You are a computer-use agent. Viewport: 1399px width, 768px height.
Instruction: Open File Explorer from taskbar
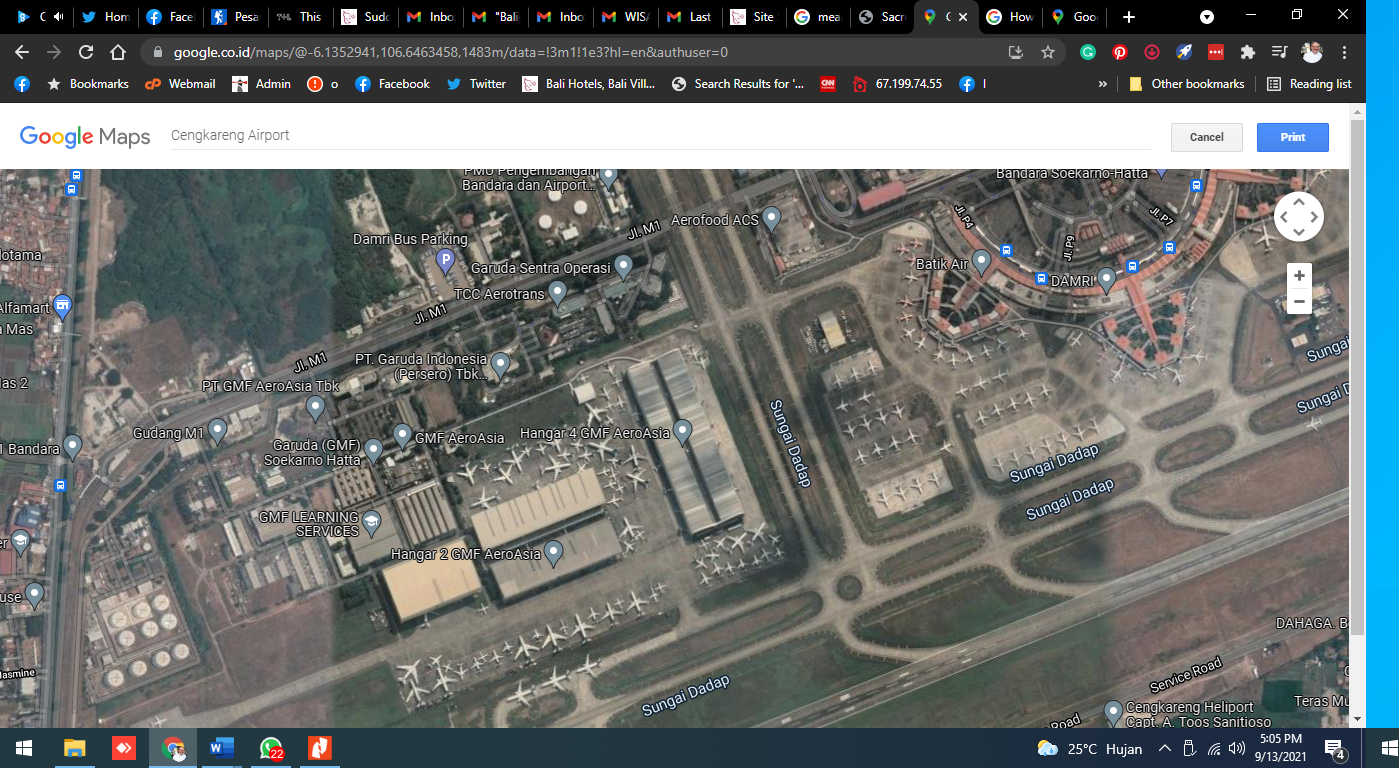pyautogui.click(x=75, y=748)
